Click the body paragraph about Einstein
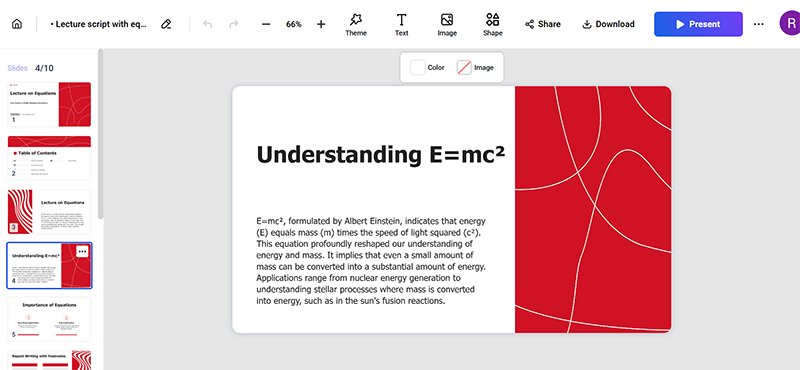800x370 pixels. [371, 261]
